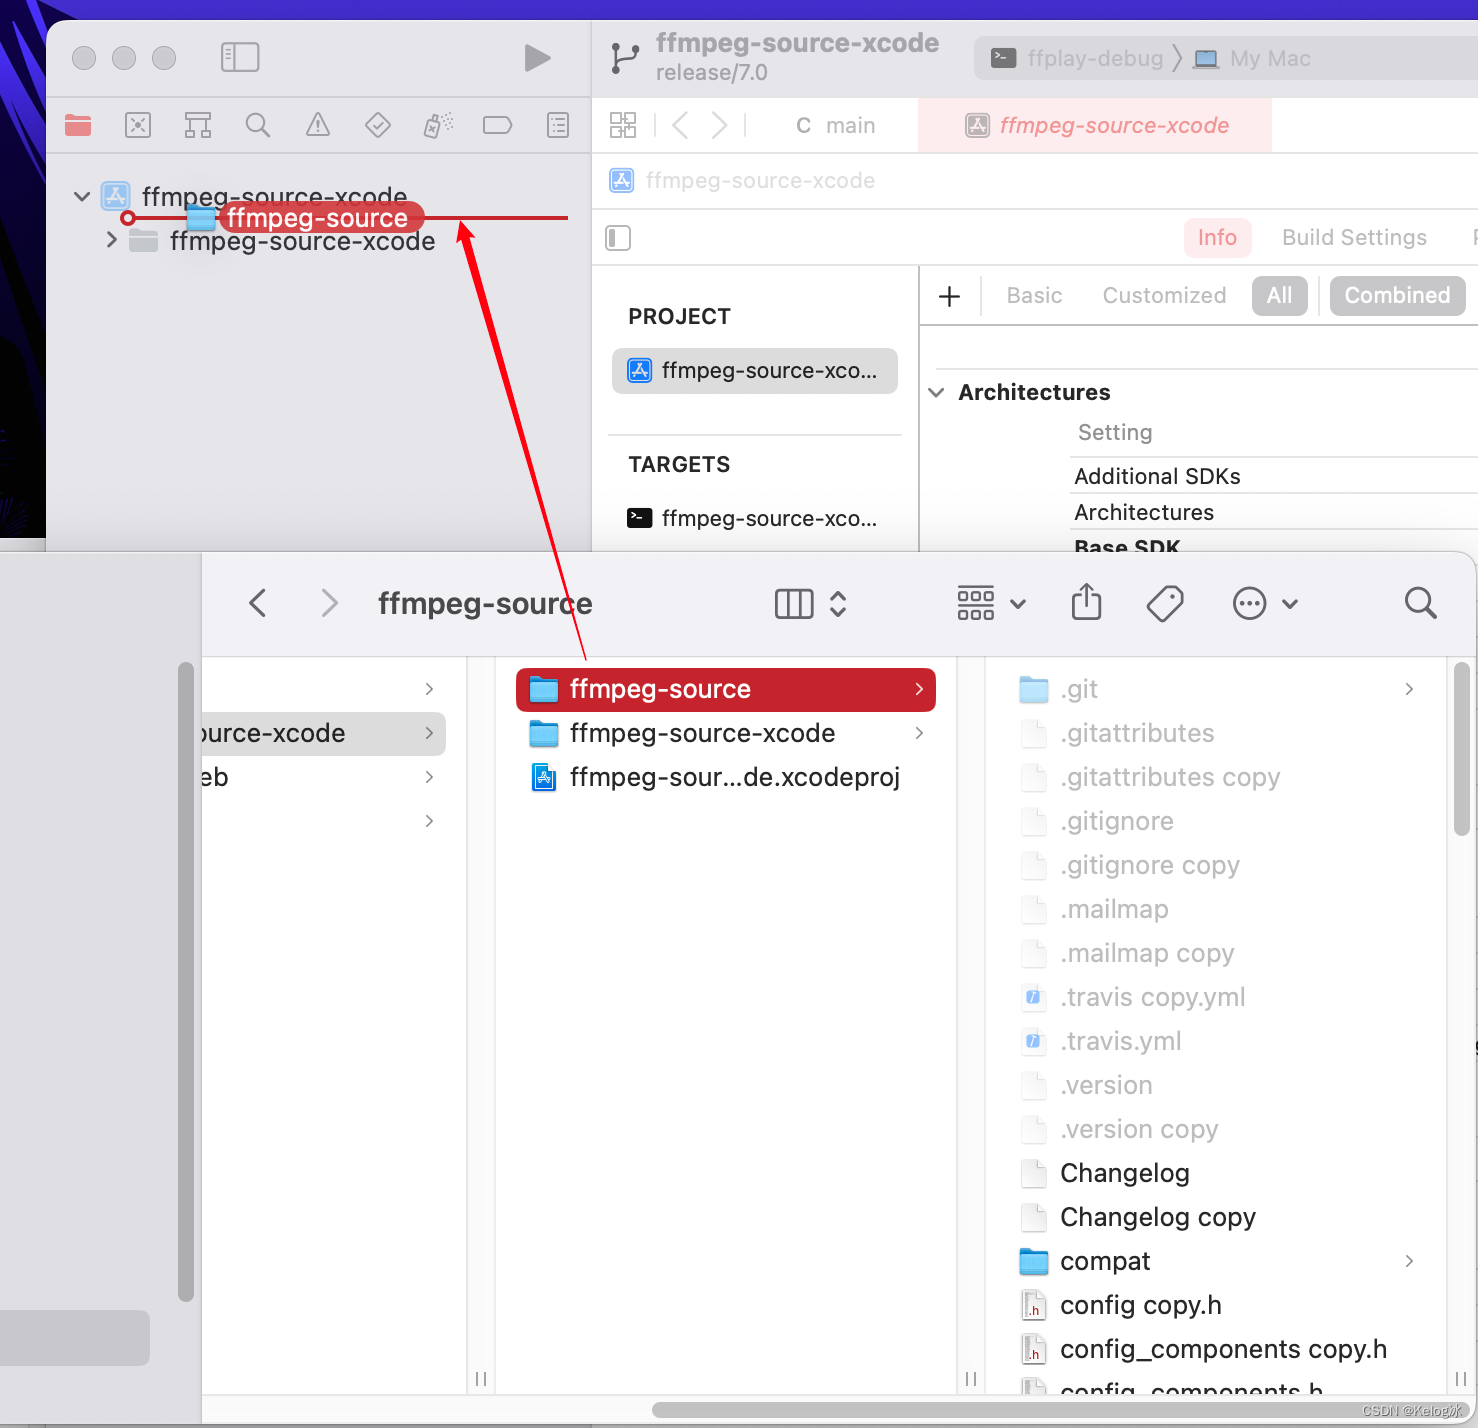Select the Build Settings tab
1478x1428 pixels.
click(1354, 237)
